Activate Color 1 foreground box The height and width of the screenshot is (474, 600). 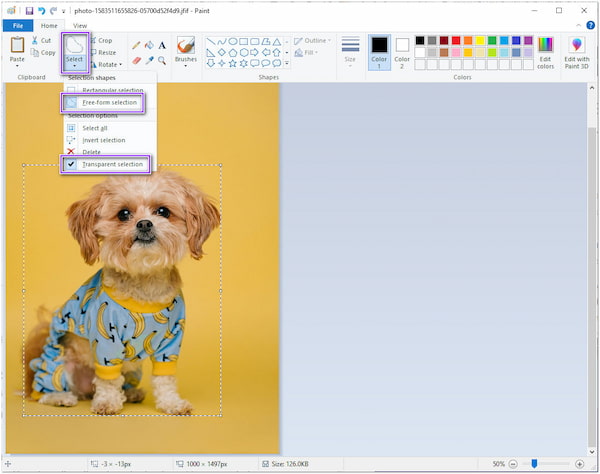tap(379, 52)
